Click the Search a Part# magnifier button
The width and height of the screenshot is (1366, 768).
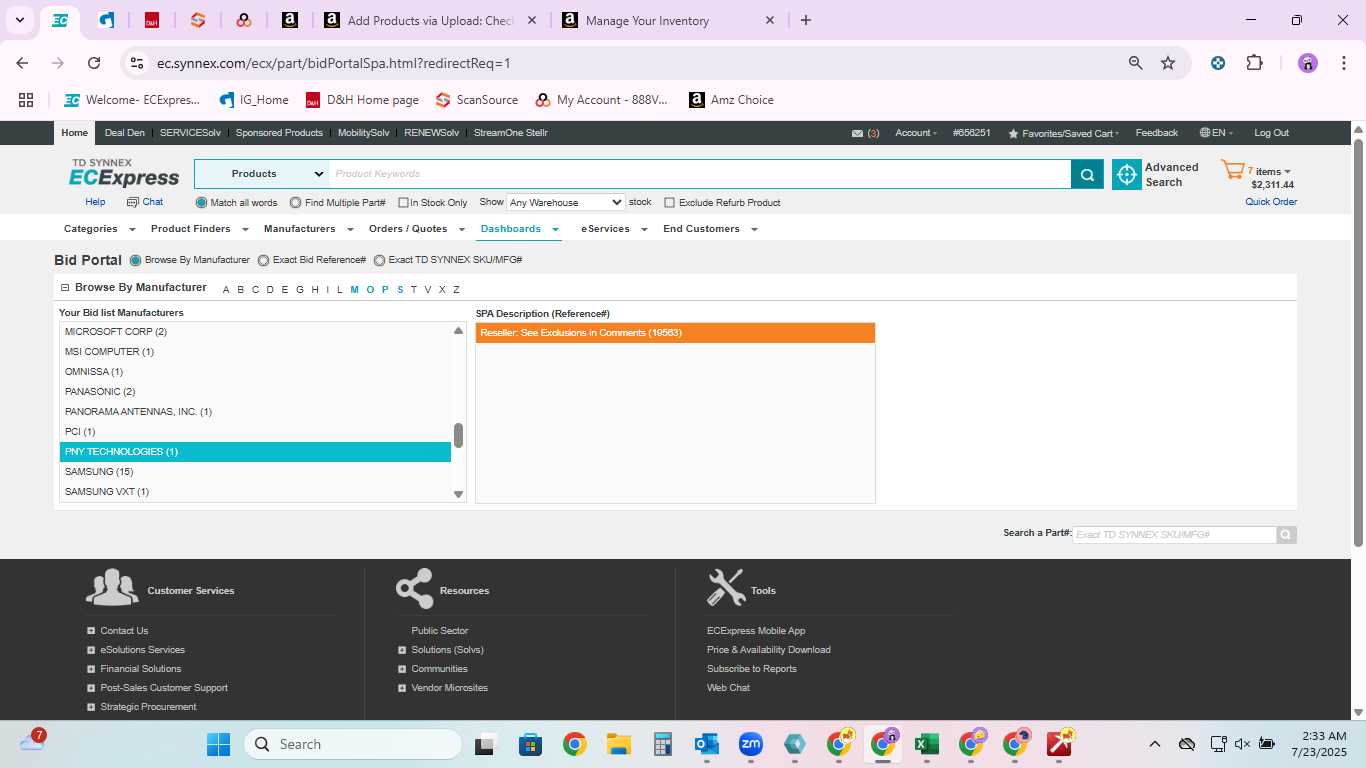(1287, 535)
